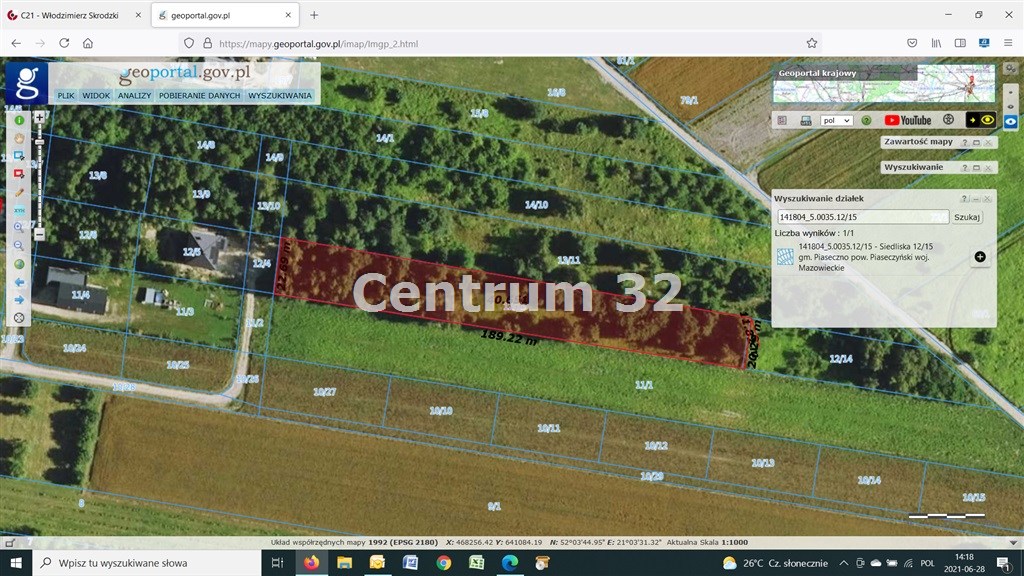The height and width of the screenshot is (576, 1024).
Task: Activate the XYH coordinates tool
Action: (x=18, y=210)
